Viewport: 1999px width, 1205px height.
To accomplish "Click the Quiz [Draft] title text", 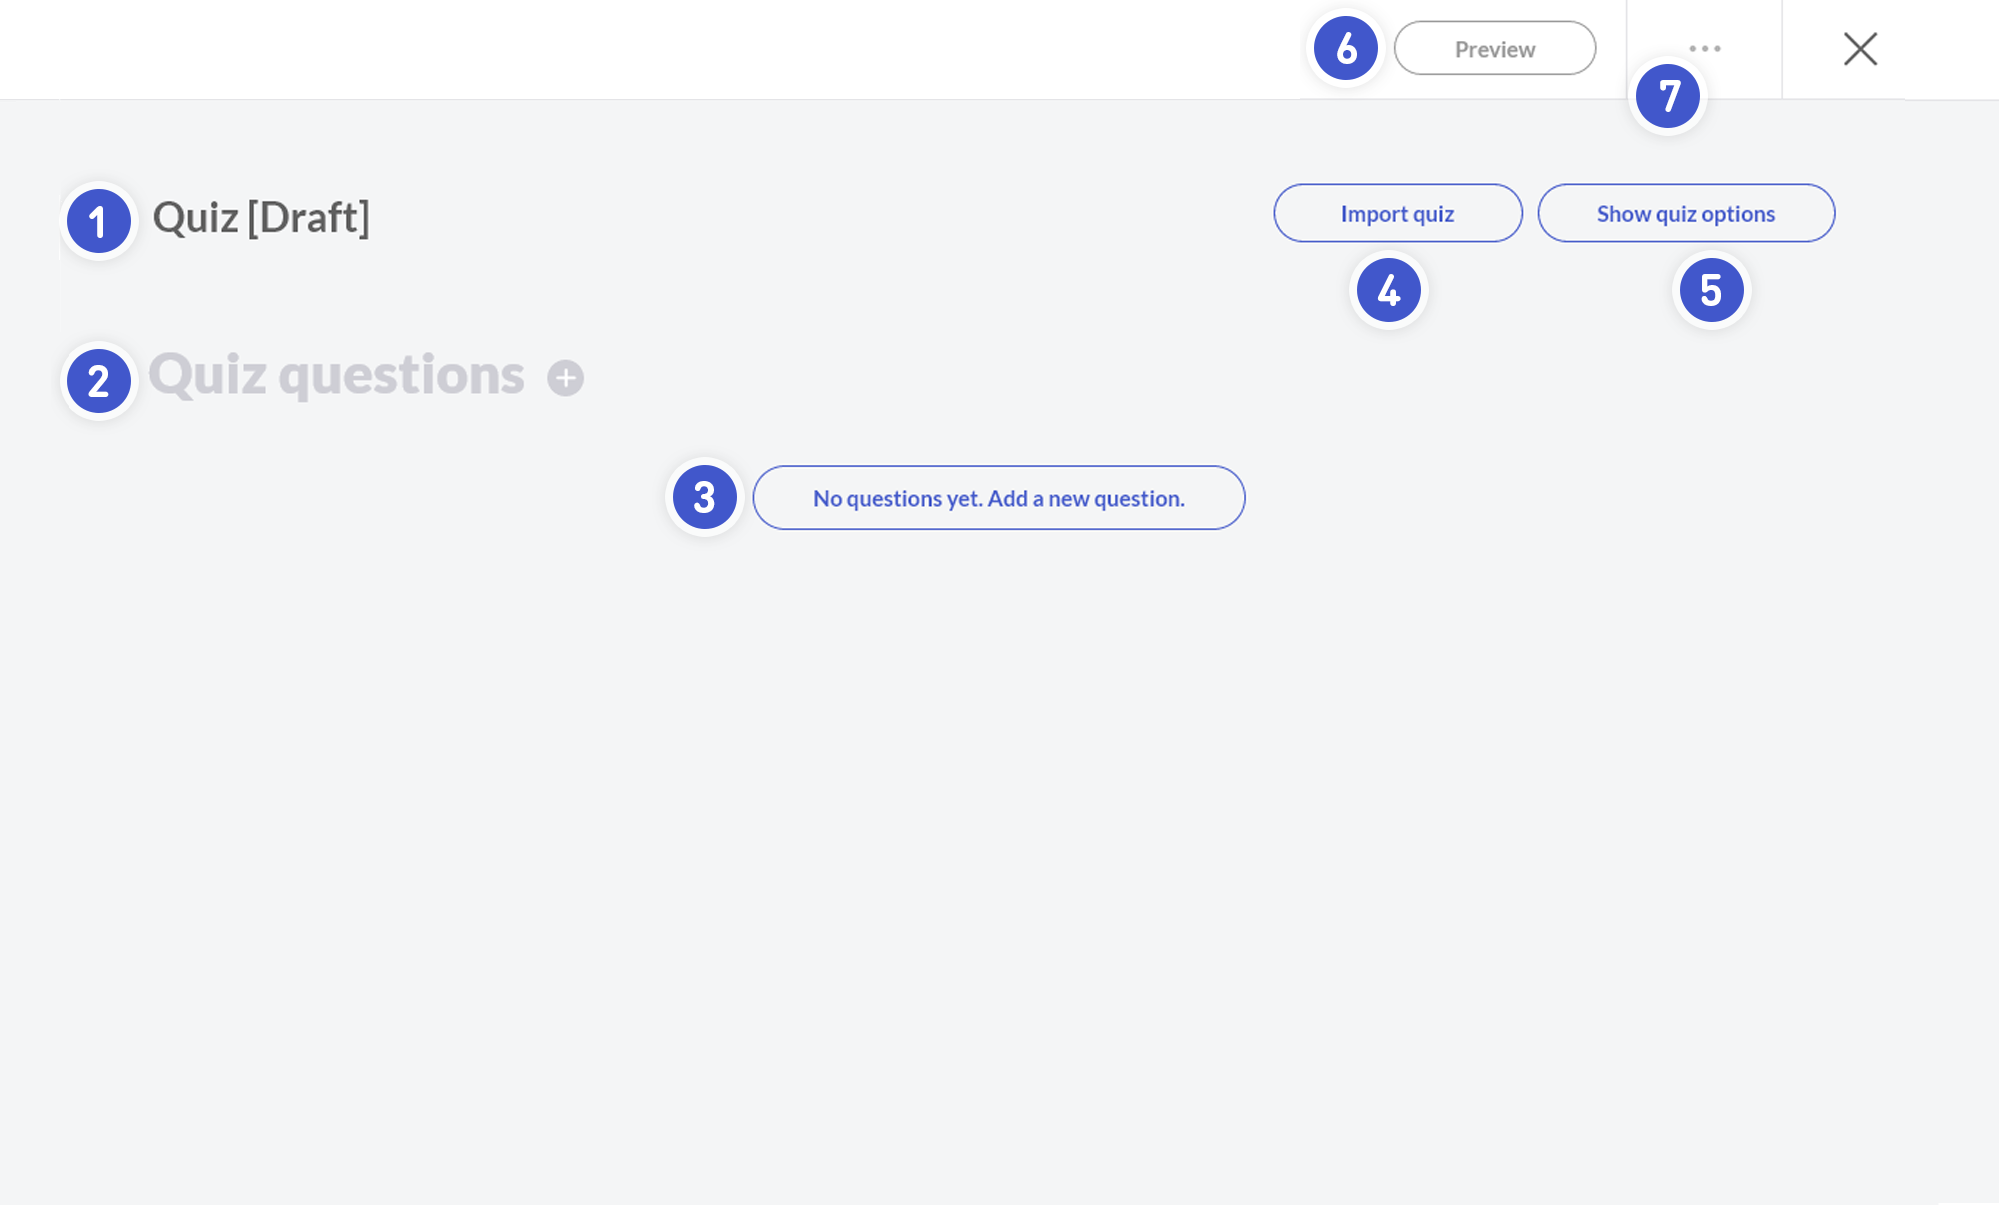I will [x=261, y=218].
